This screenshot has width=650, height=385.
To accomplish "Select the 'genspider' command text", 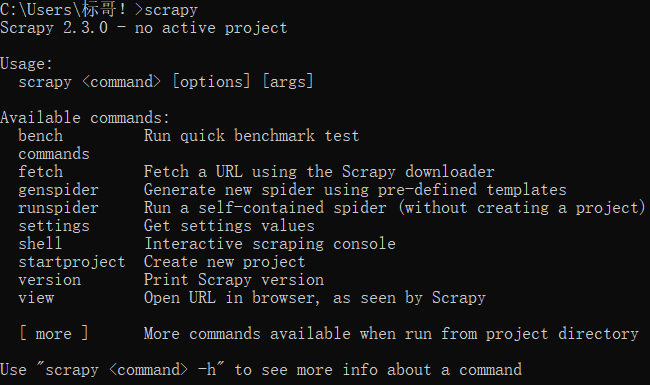I will click(58, 190).
